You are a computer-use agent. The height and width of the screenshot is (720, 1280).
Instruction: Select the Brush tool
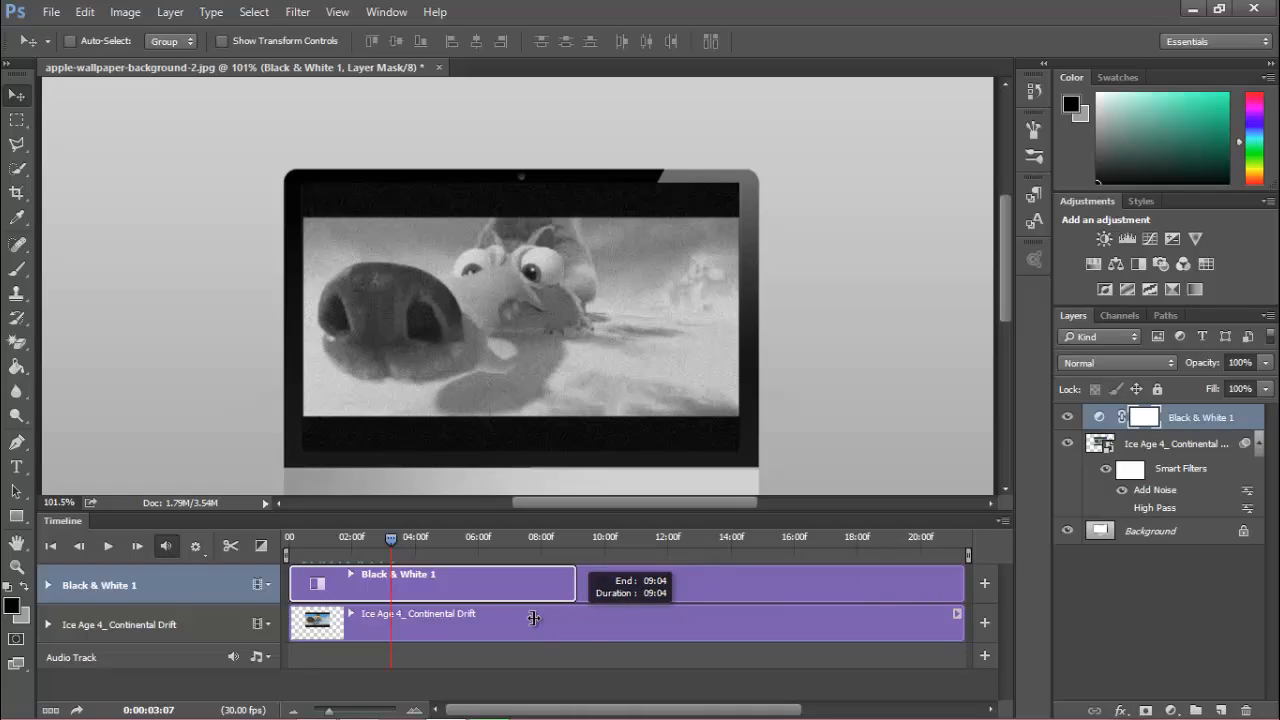click(17, 270)
